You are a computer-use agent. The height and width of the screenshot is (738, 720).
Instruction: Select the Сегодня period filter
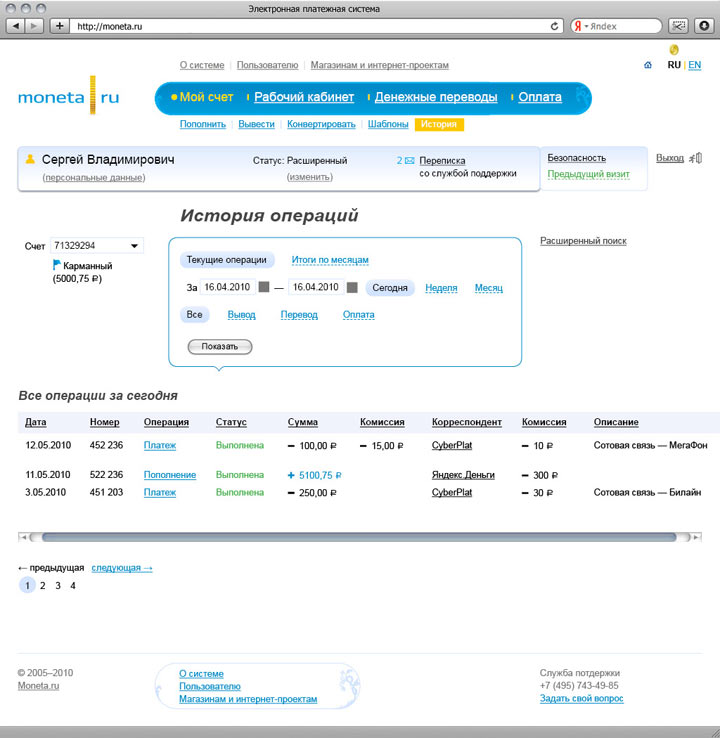(390, 288)
